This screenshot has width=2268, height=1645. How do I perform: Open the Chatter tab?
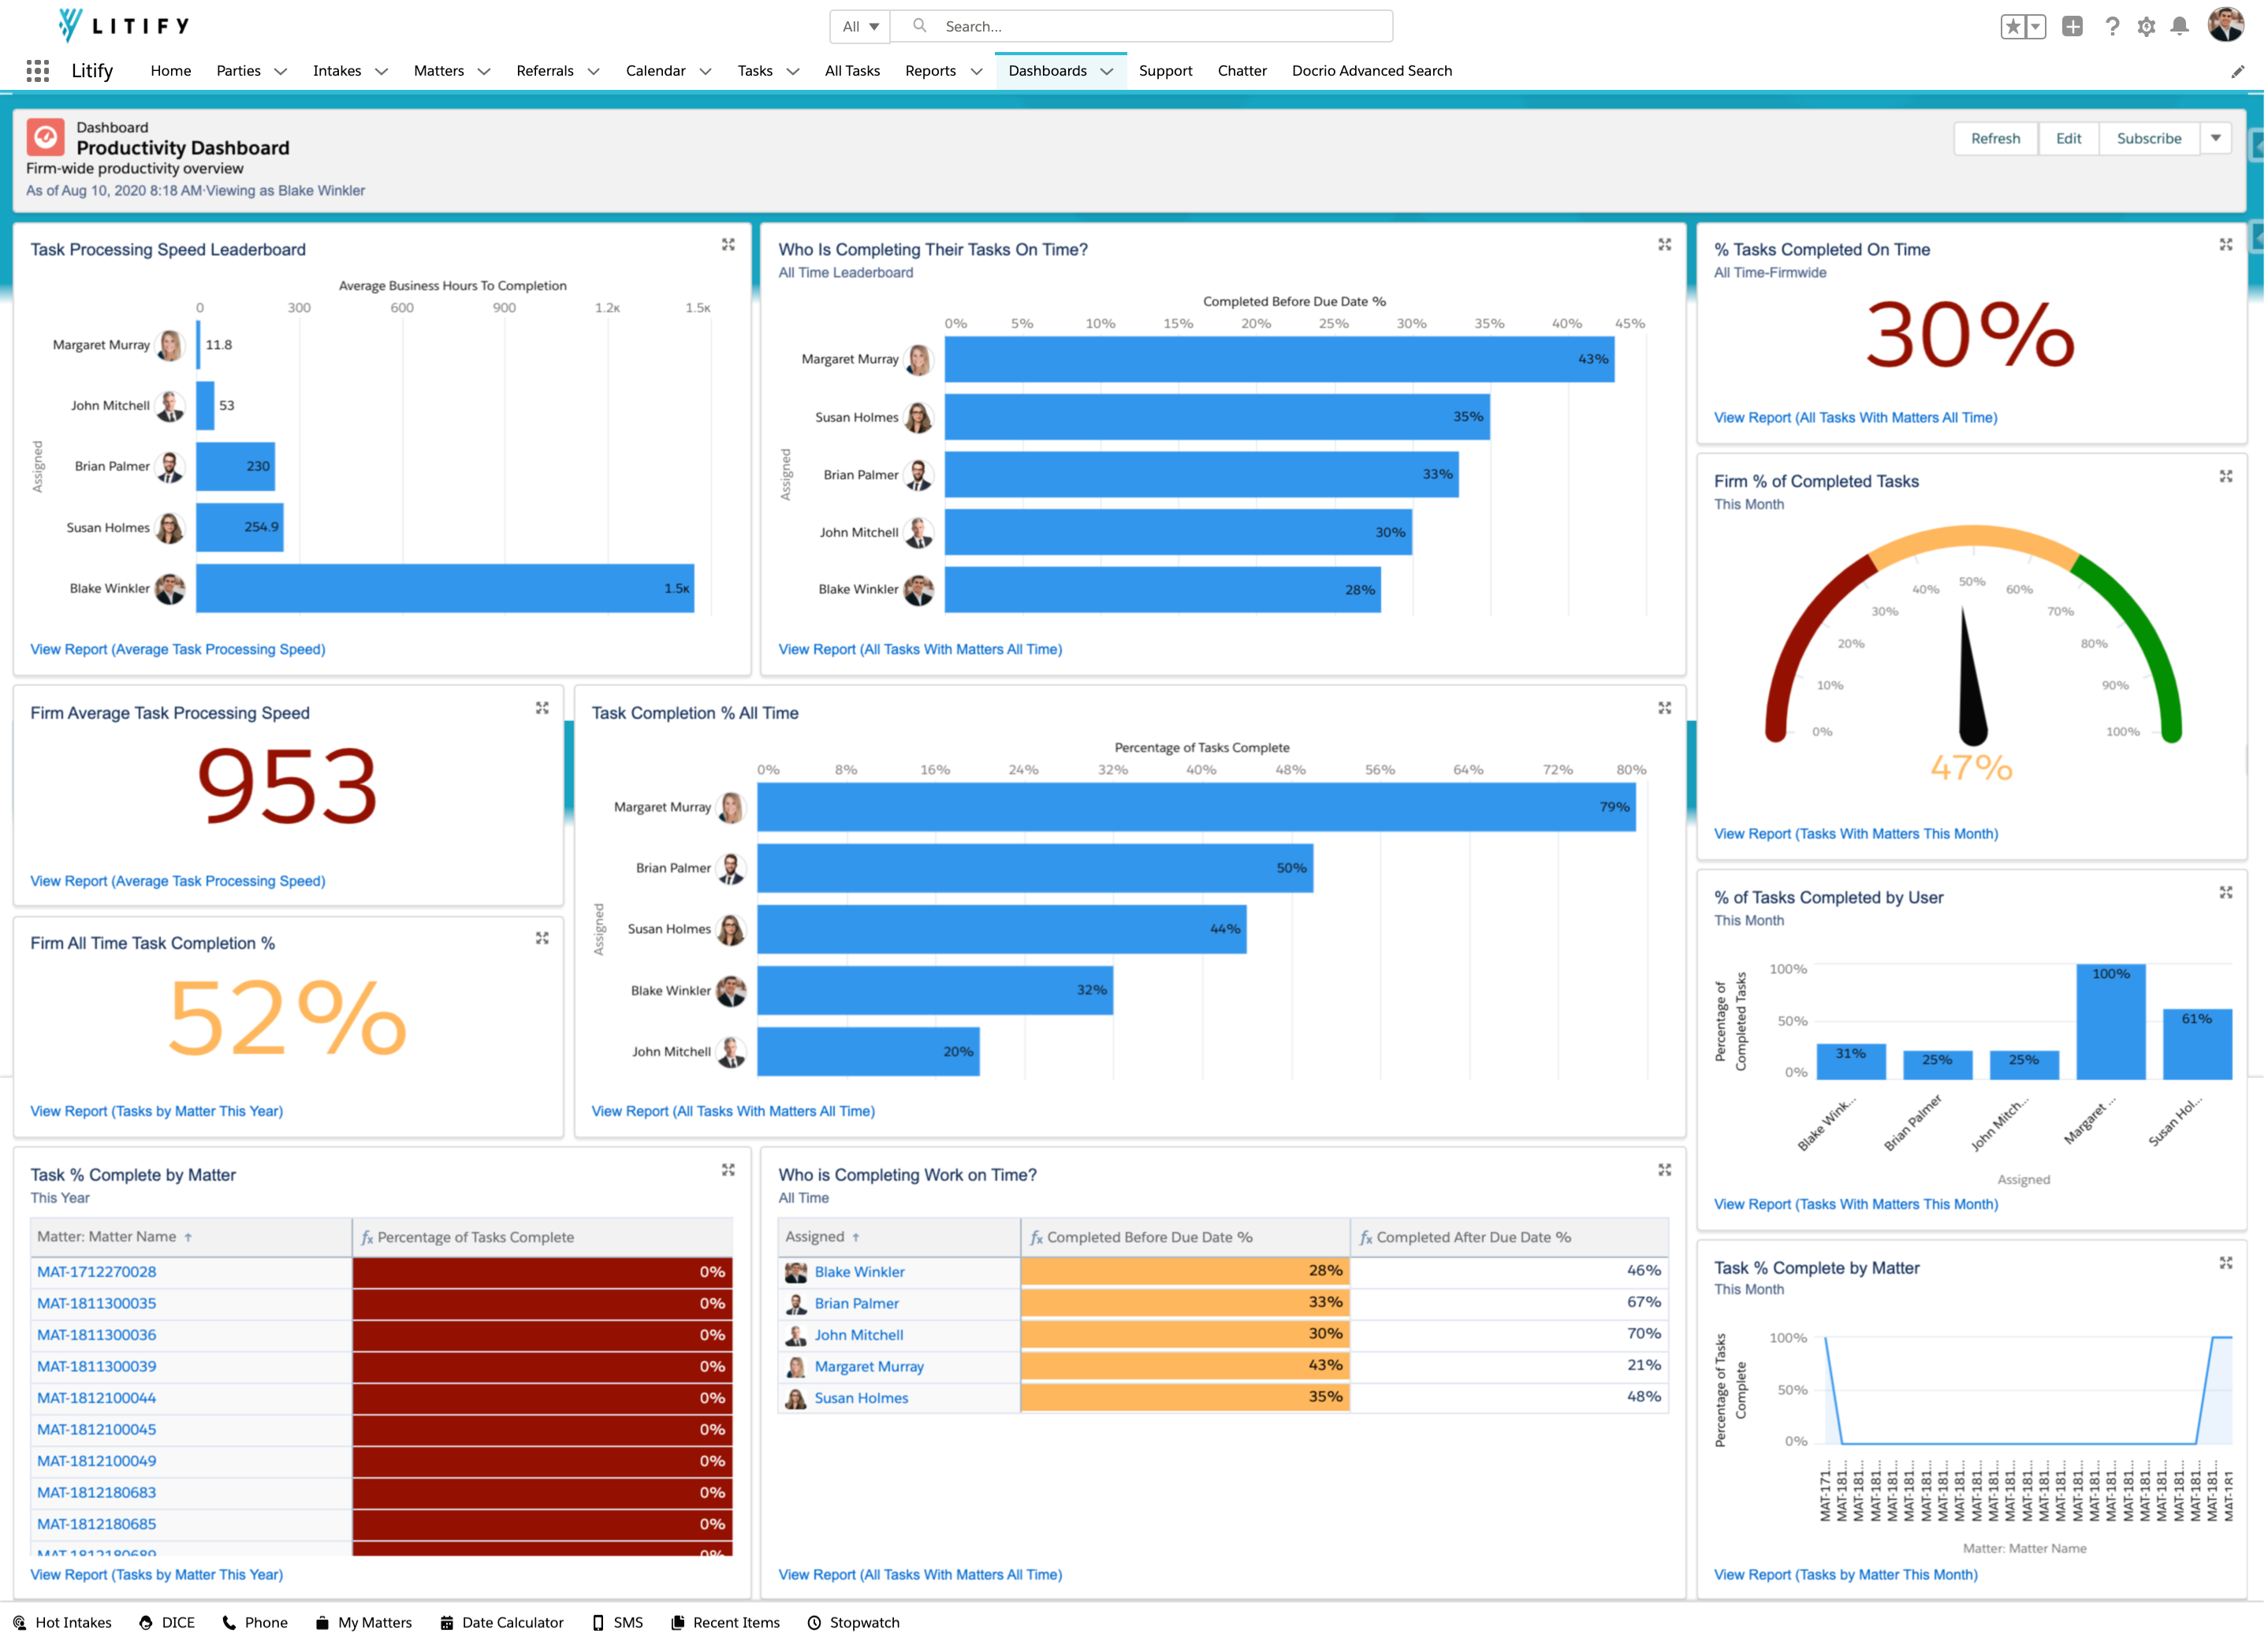tap(1242, 71)
